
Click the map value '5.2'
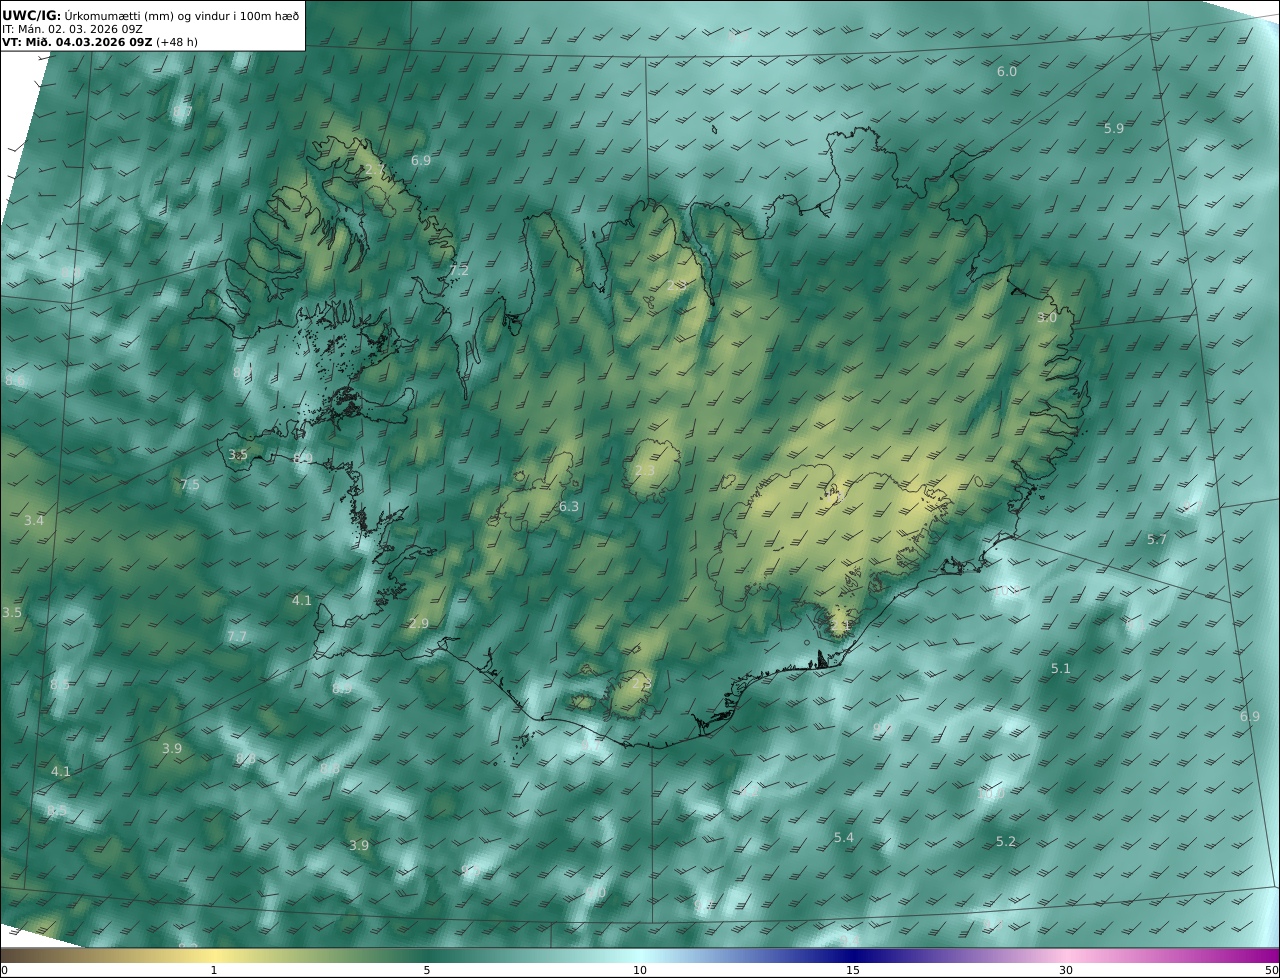(1006, 842)
